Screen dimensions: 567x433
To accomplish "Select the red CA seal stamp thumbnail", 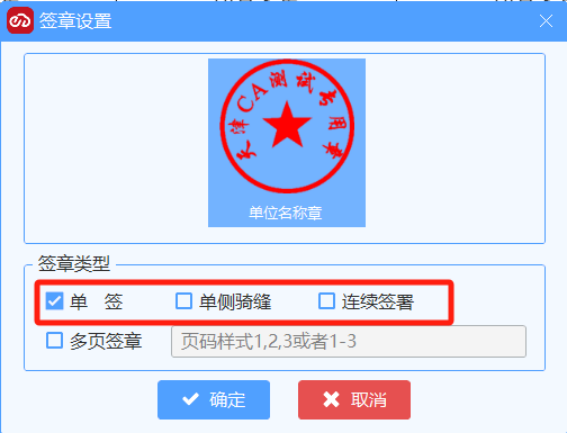I will coord(287,143).
